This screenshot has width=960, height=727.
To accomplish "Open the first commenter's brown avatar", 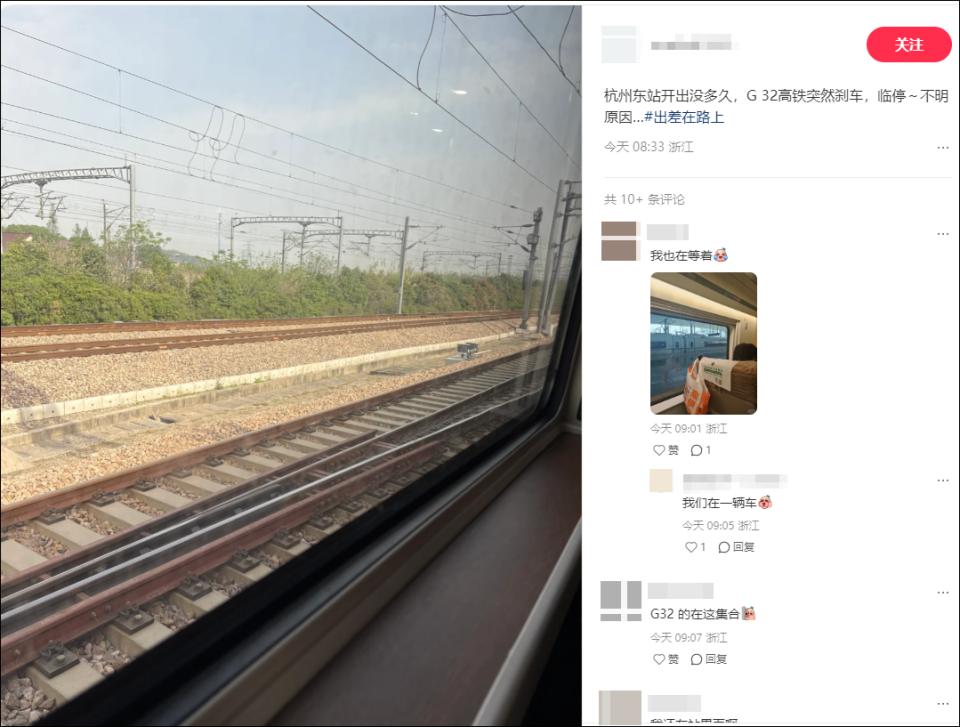I will coord(619,241).
